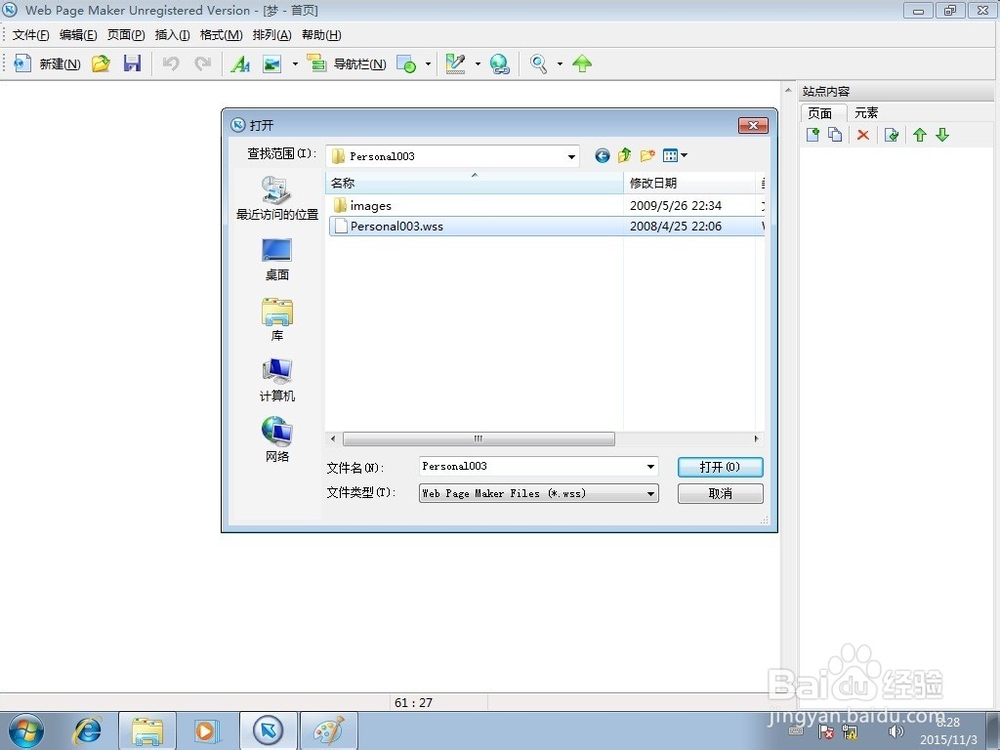The width and height of the screenshot is (1000, 750).
Task: Add new page icon in site panel
Action: coord(812,135)
